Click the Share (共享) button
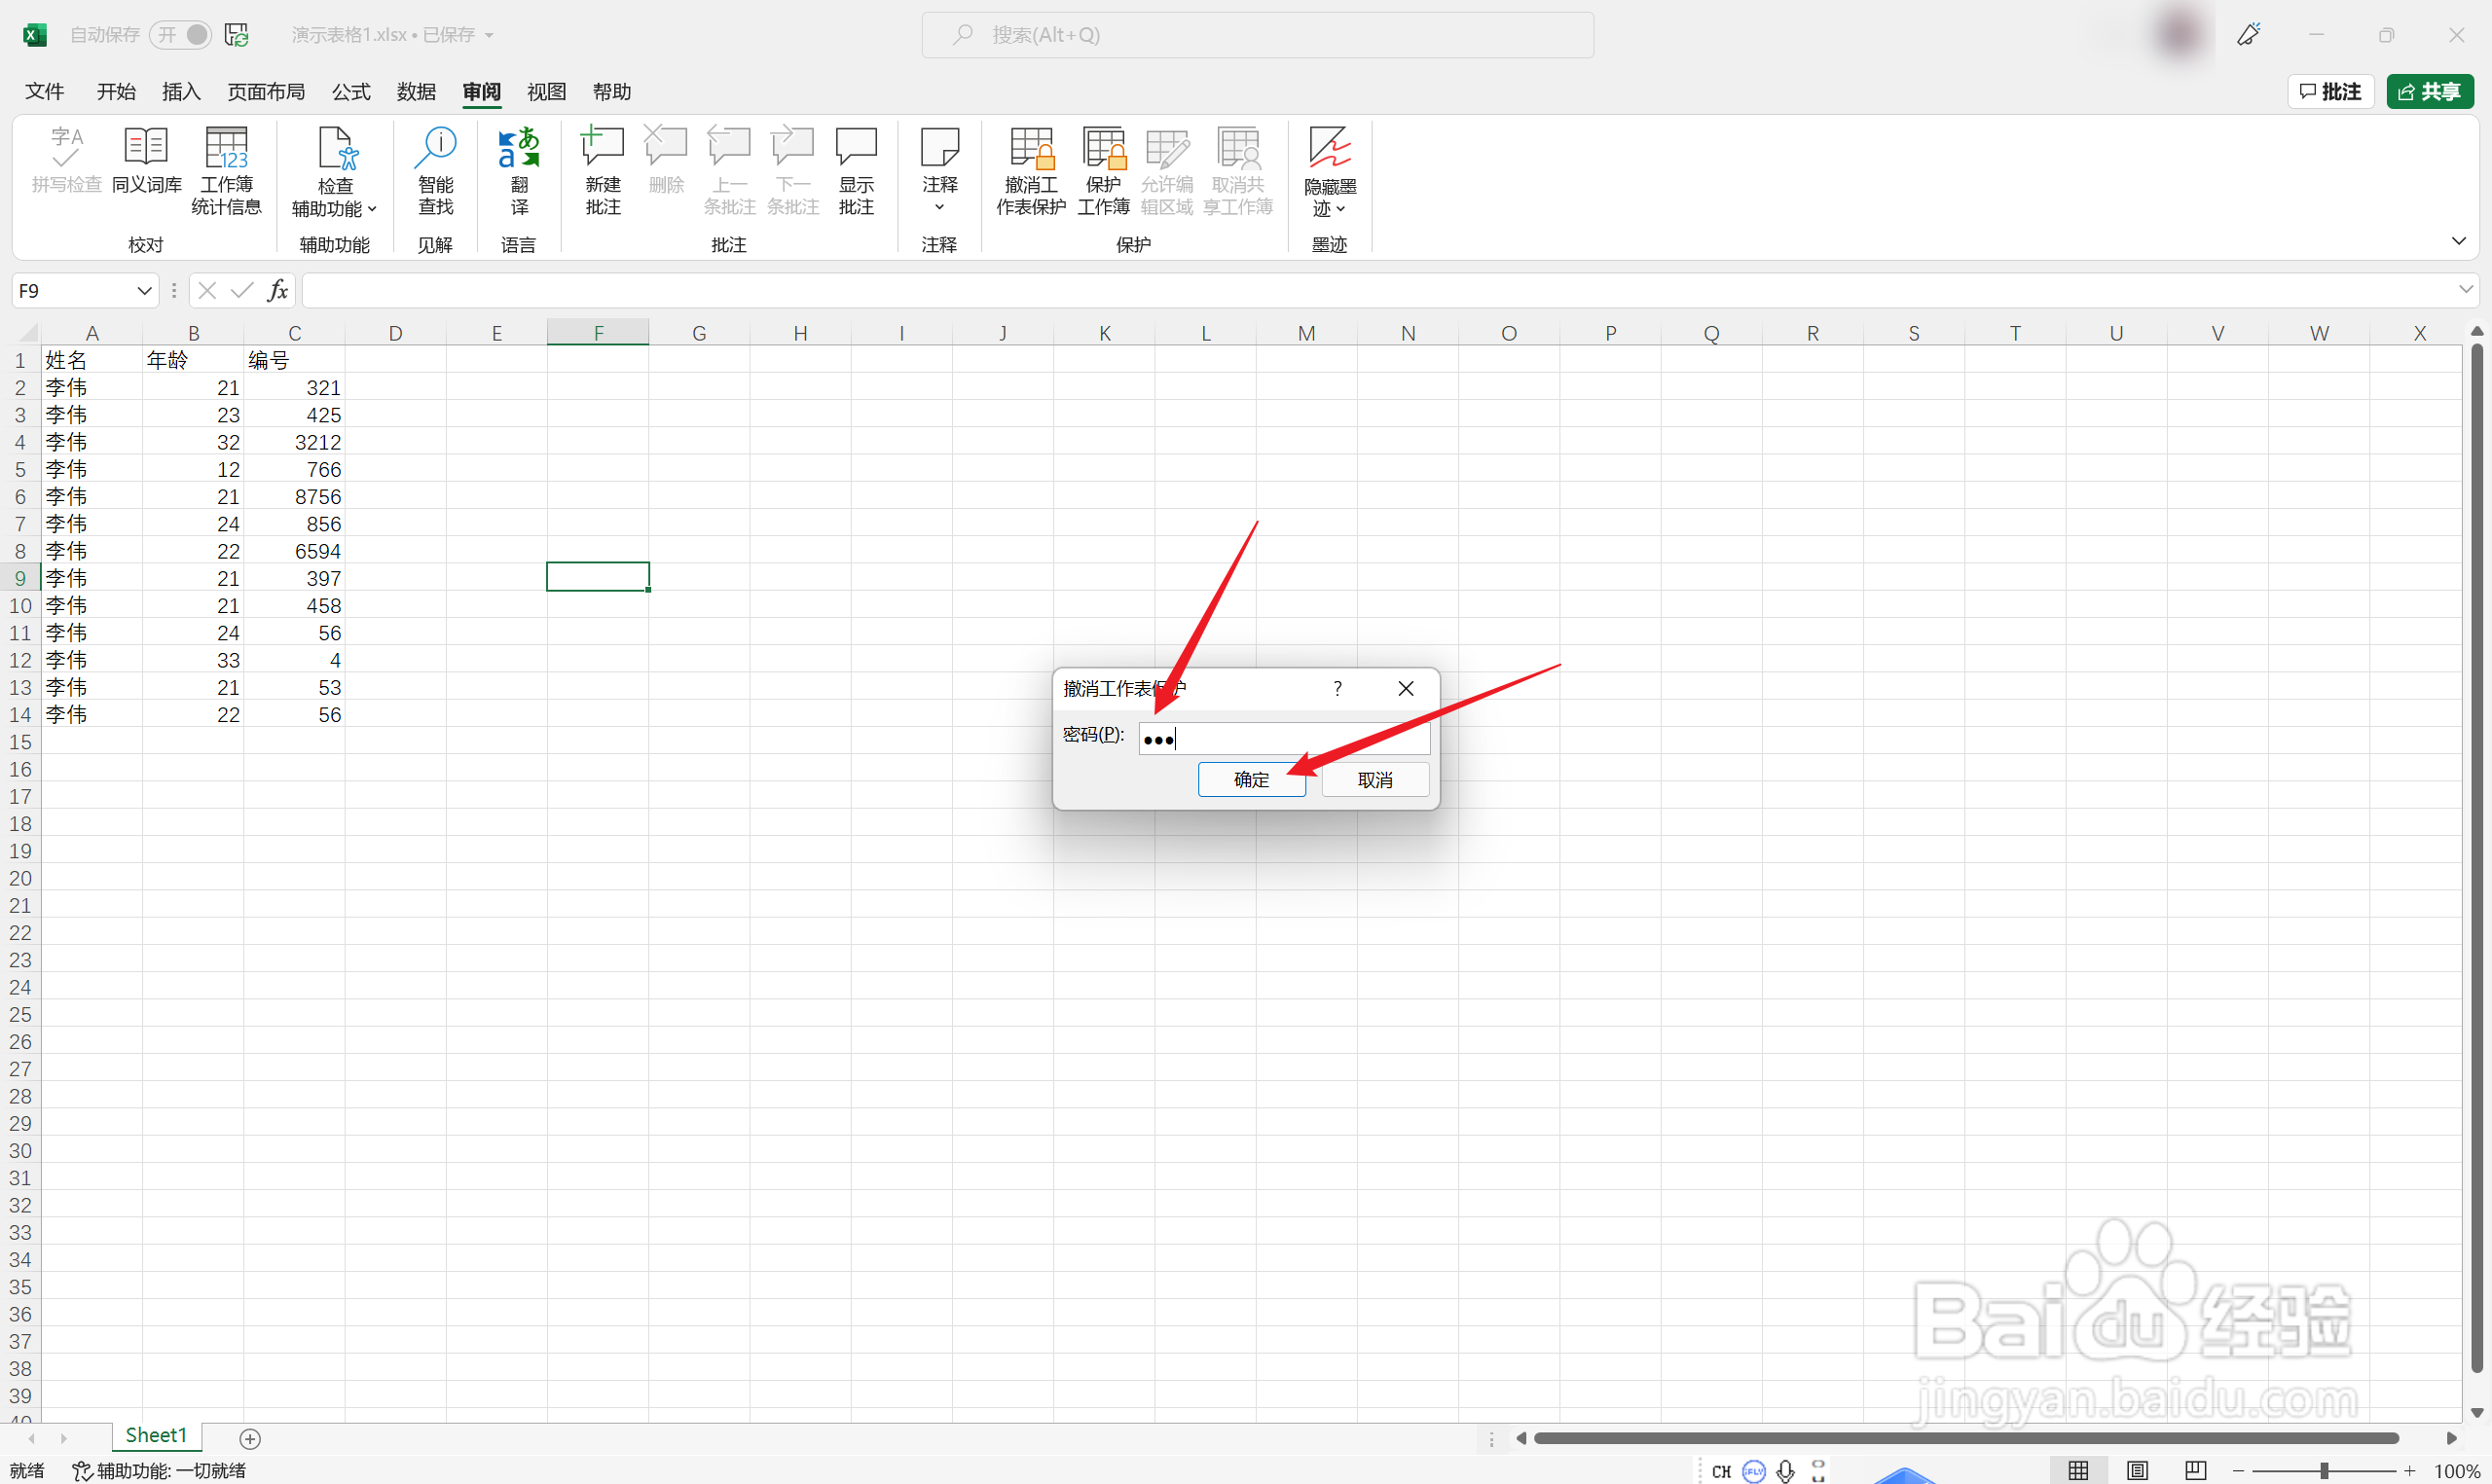 [2429, 91]
